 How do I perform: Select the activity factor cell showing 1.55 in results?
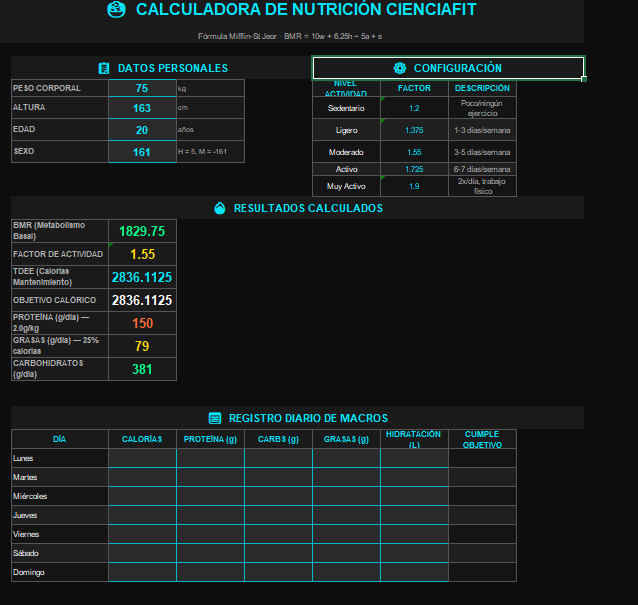click(142, 254)
